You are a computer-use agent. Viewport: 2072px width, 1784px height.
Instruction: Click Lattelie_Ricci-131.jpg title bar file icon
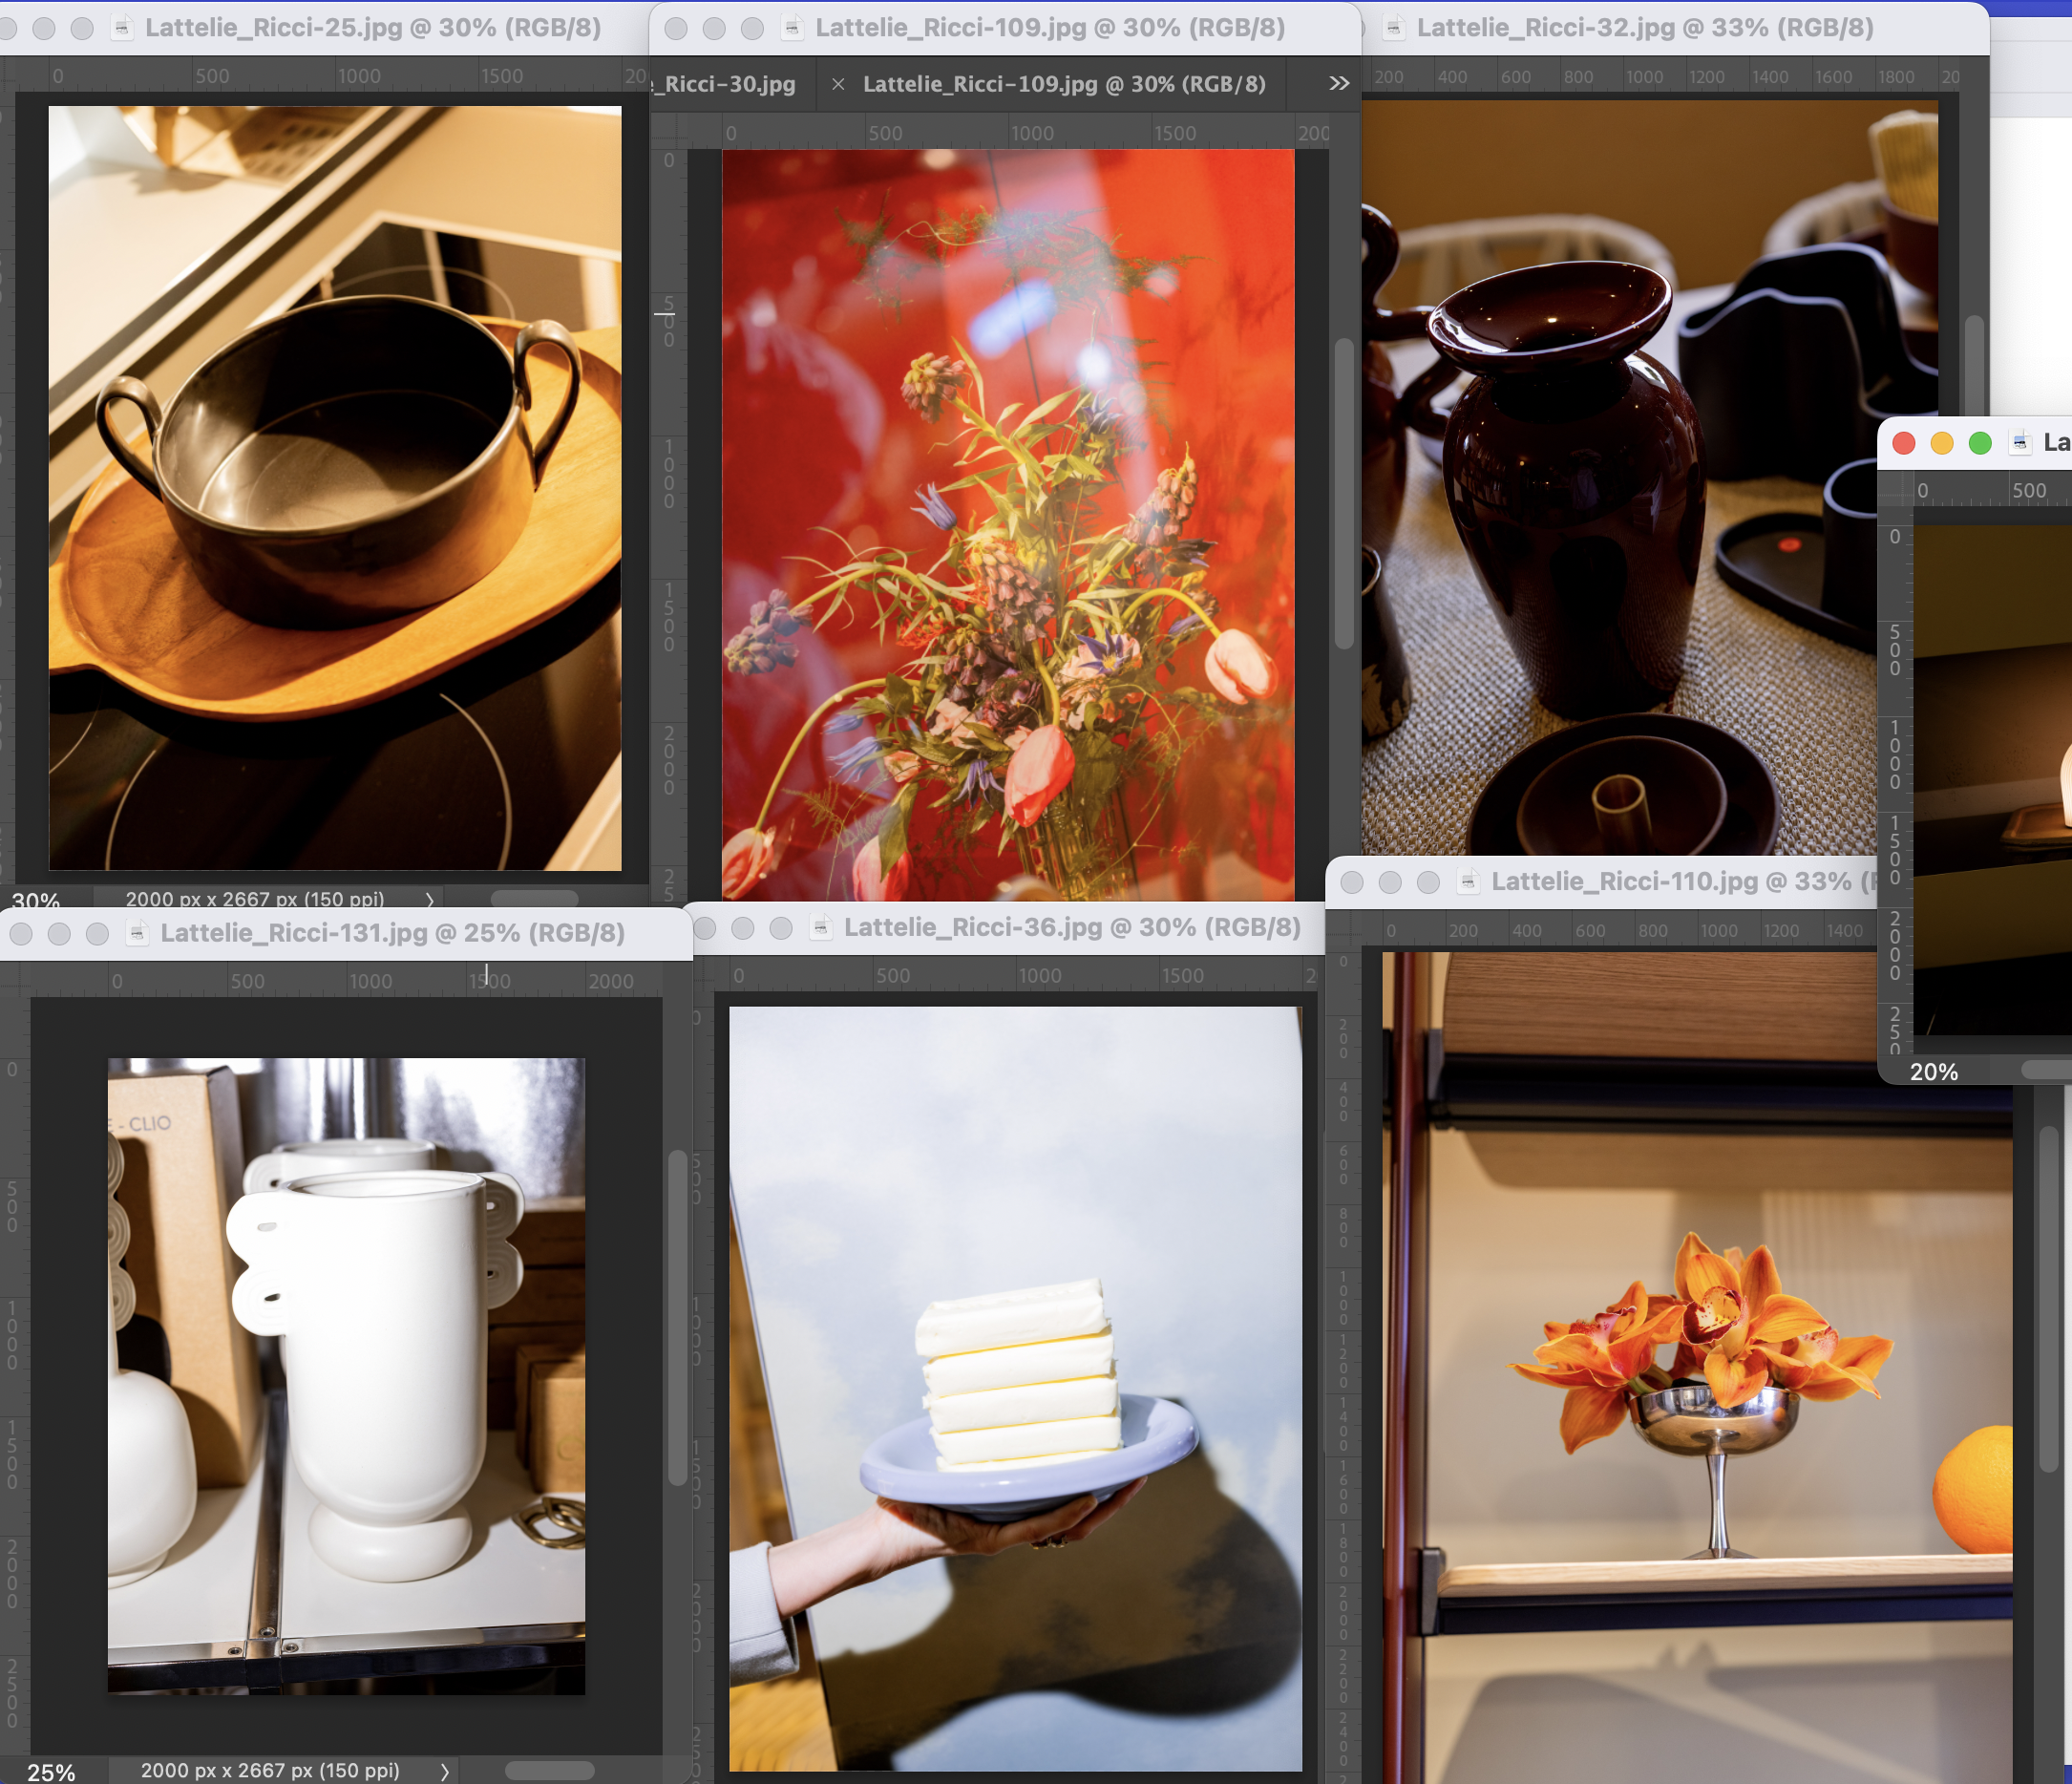click(137, 933)
